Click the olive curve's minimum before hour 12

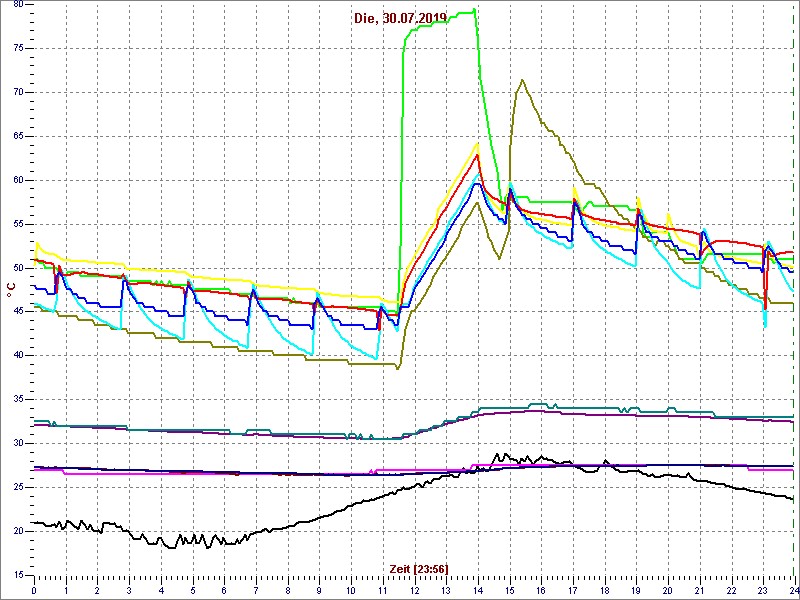coord(398,368)
